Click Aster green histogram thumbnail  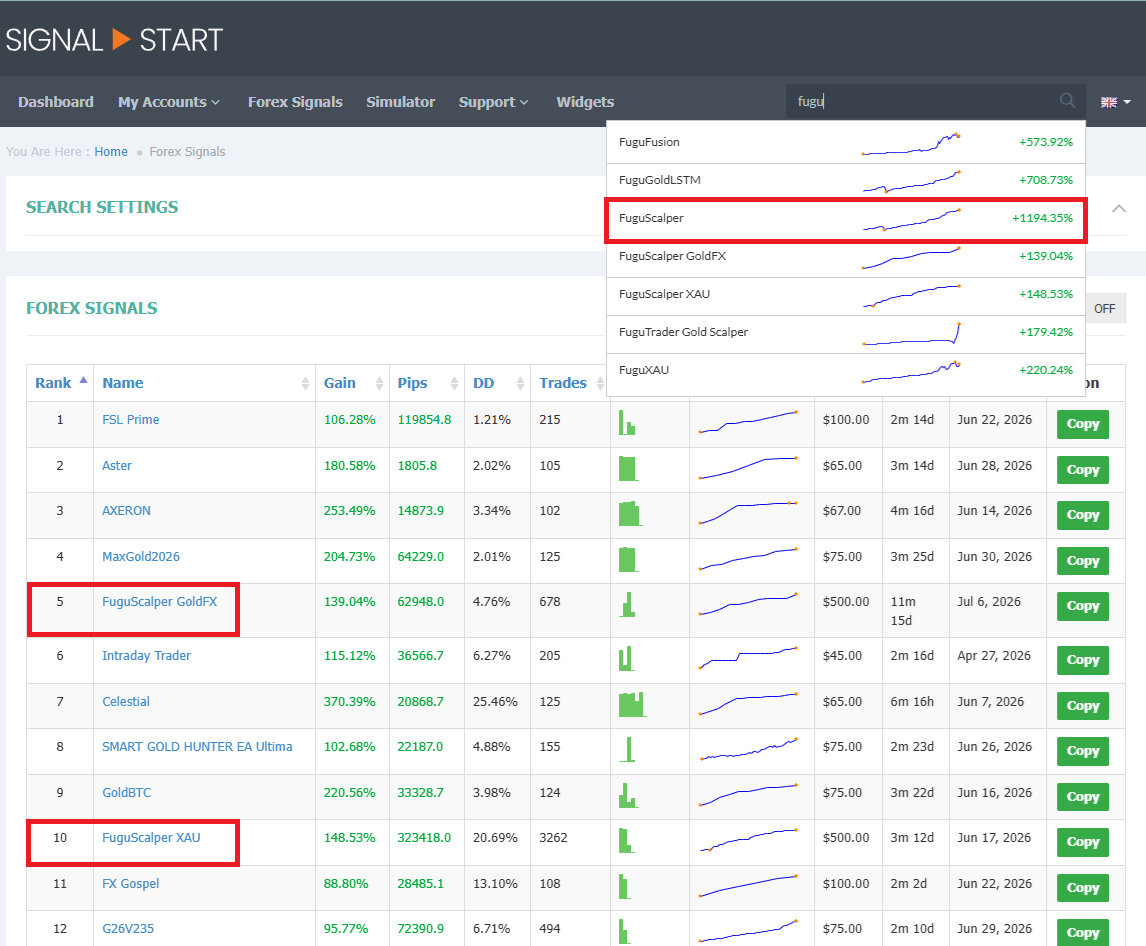(x=628, y=469)
